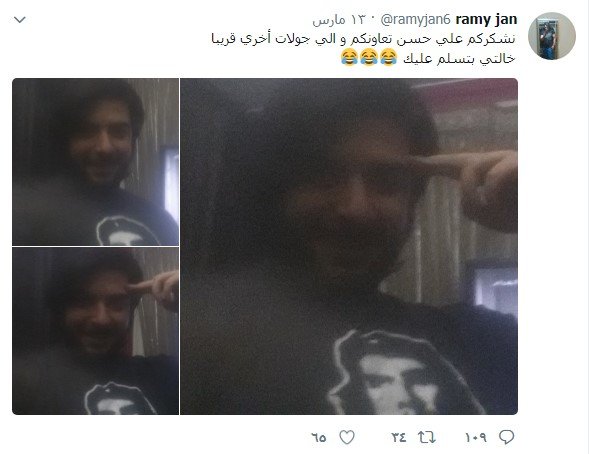Click the reply count ١٠٩
The height and width of the screenshot is (454, 589).
pyautogui.click(x=476, y=437)
